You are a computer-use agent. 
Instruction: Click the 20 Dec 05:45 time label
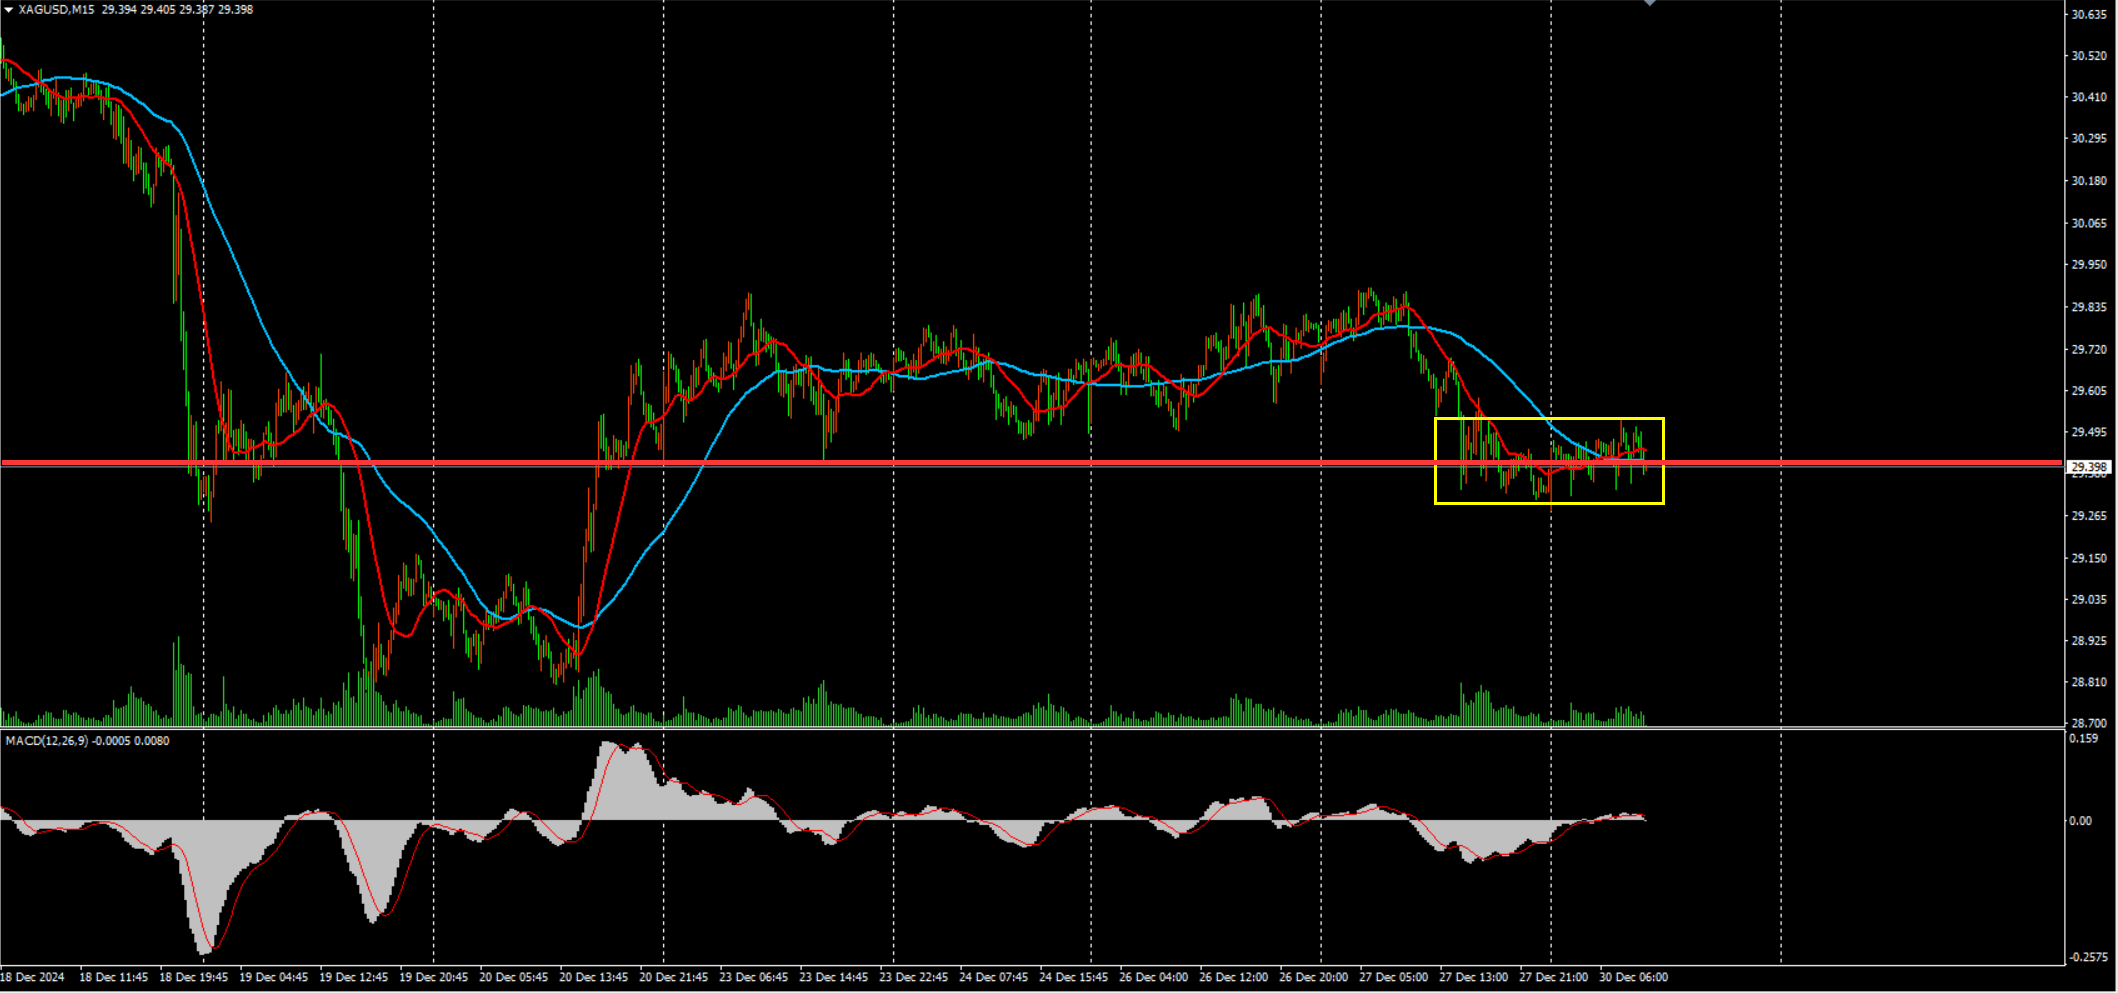(x=513, y=978)
